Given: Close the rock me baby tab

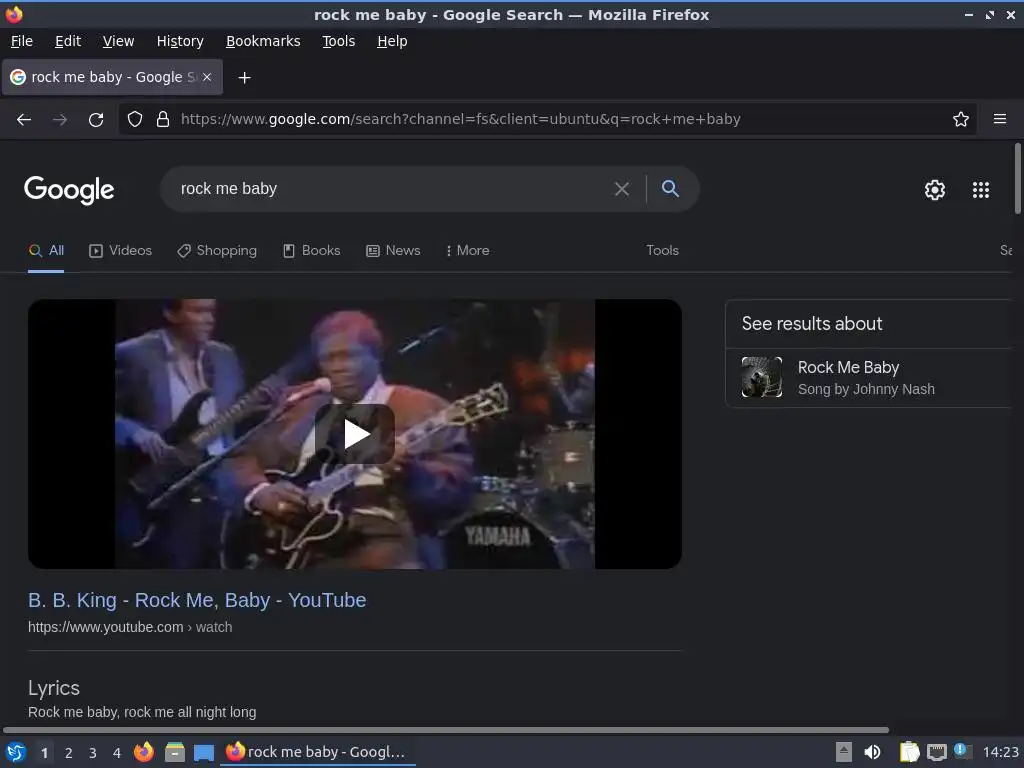Looking at the screenshot, I should pyautogui.click(x=207, y=77).
